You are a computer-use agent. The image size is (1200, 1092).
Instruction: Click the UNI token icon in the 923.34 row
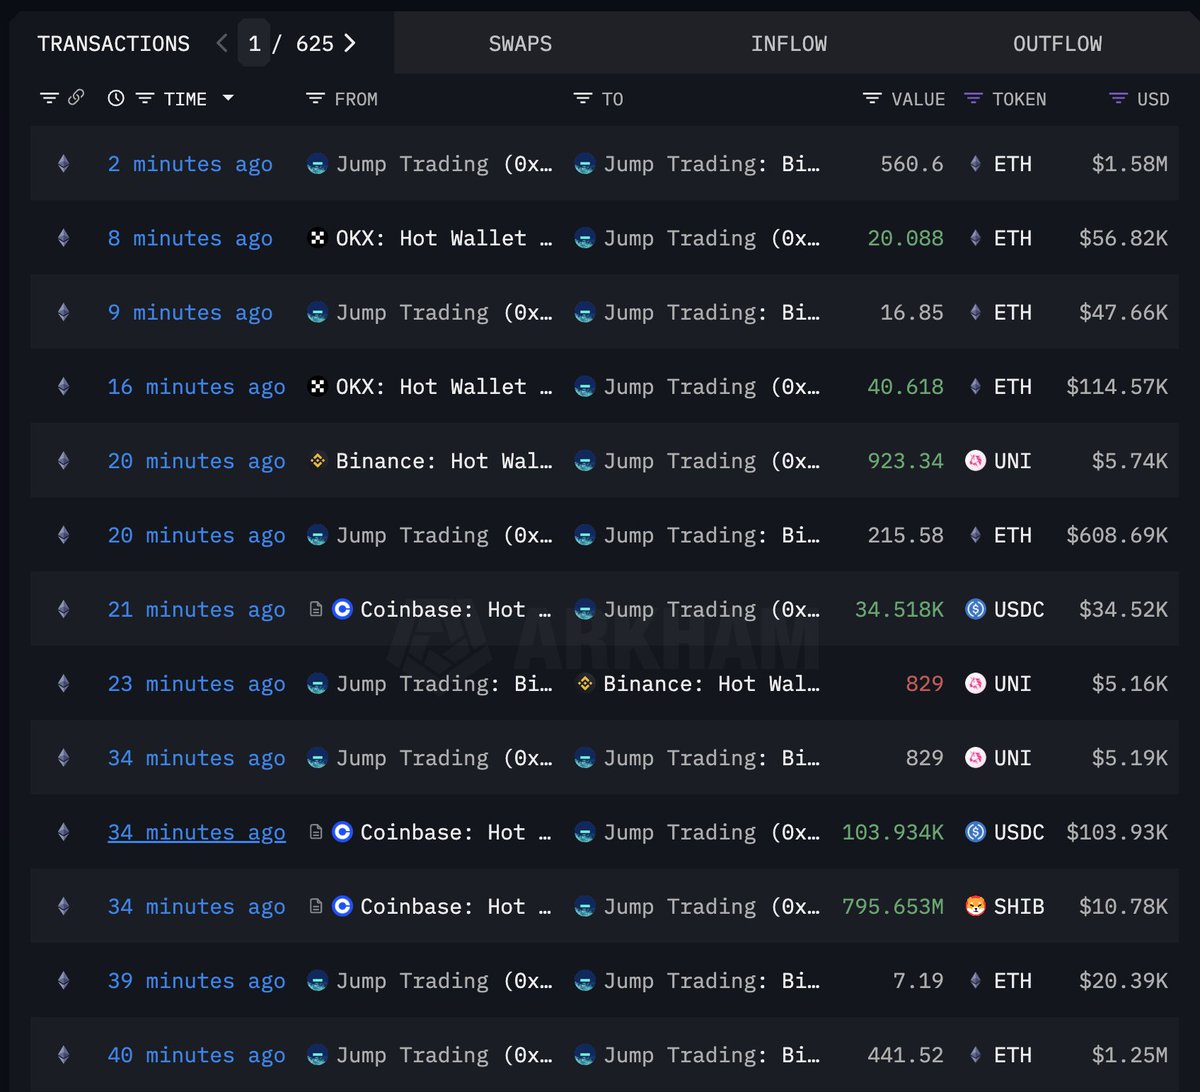976,461
